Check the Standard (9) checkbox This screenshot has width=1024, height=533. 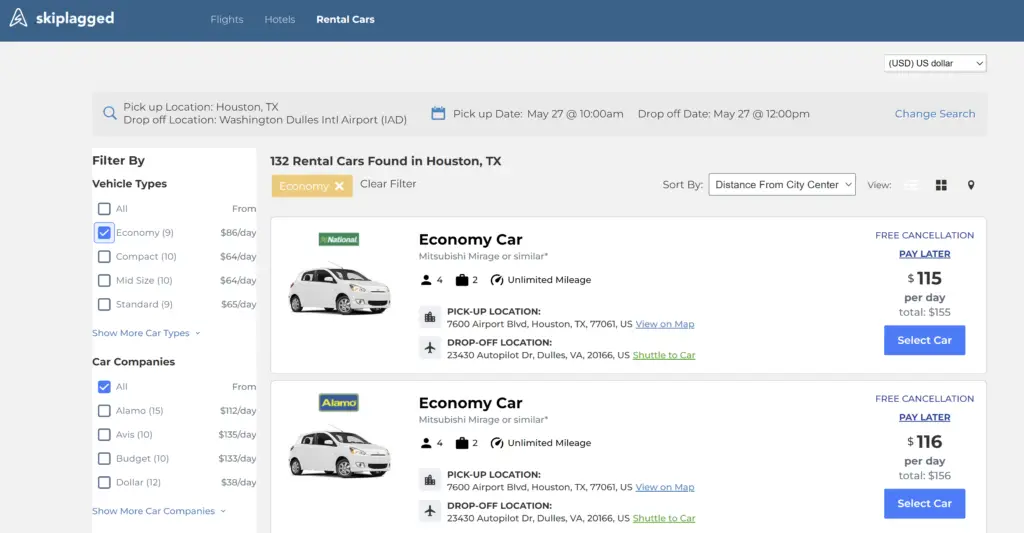point(104,304)
